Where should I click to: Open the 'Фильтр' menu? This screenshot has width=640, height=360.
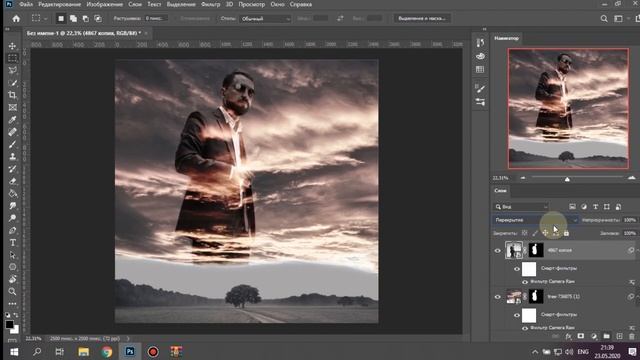(211, 4)
